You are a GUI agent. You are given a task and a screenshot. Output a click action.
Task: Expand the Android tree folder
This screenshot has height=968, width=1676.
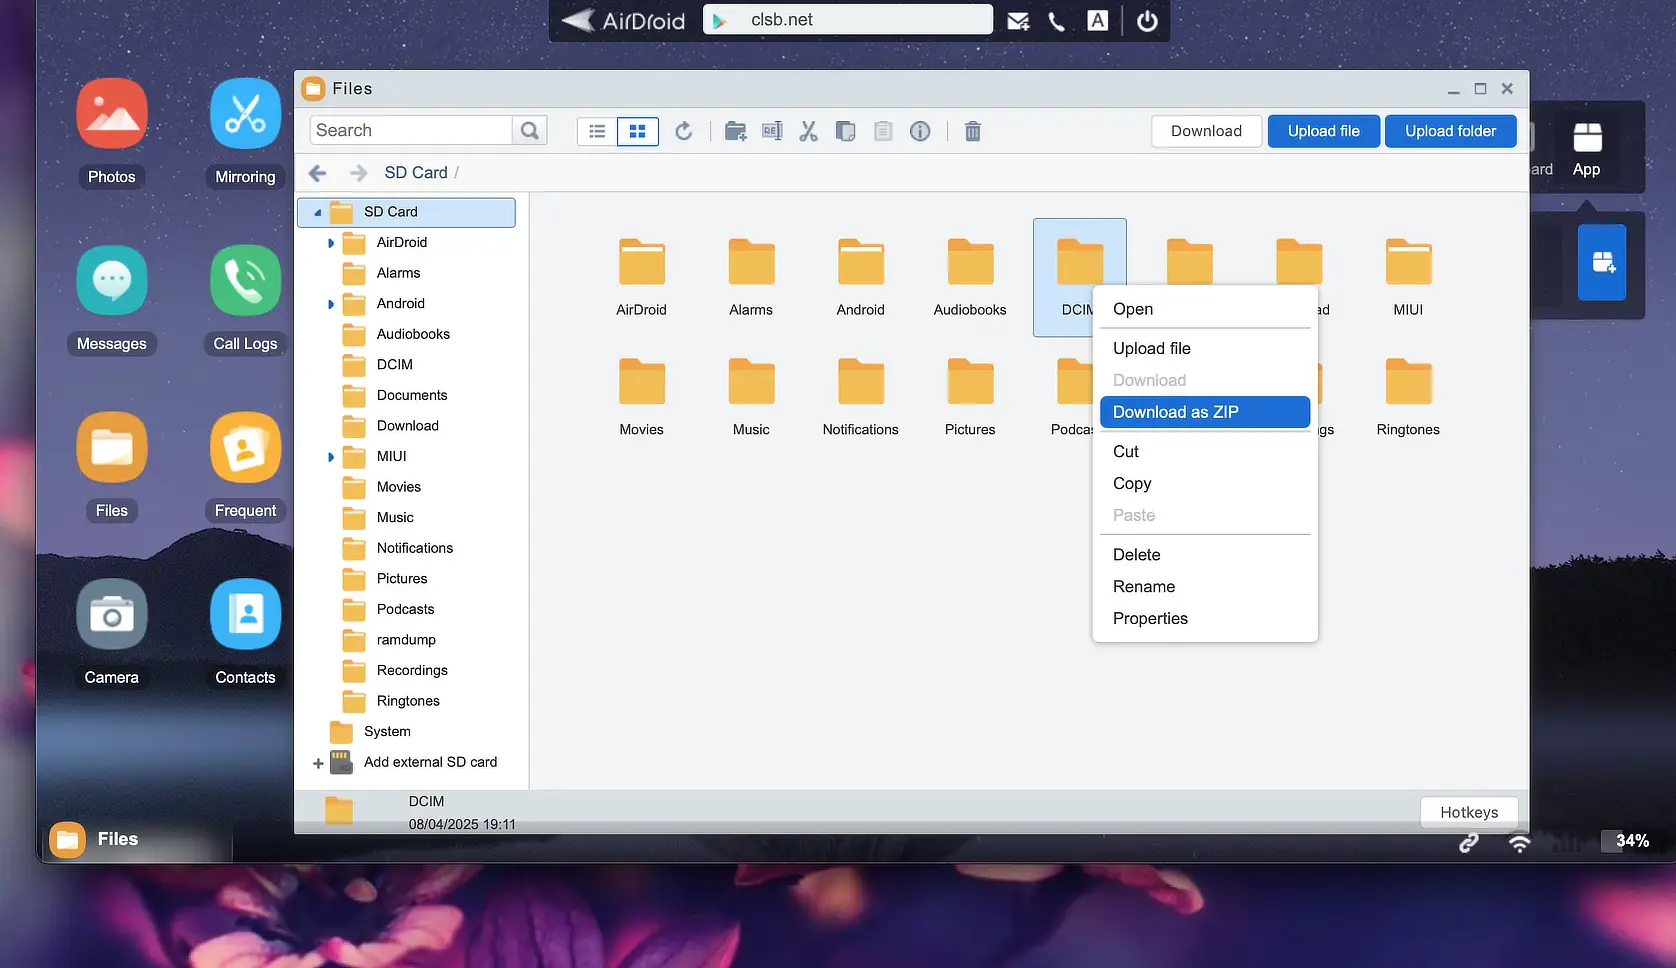331,304
